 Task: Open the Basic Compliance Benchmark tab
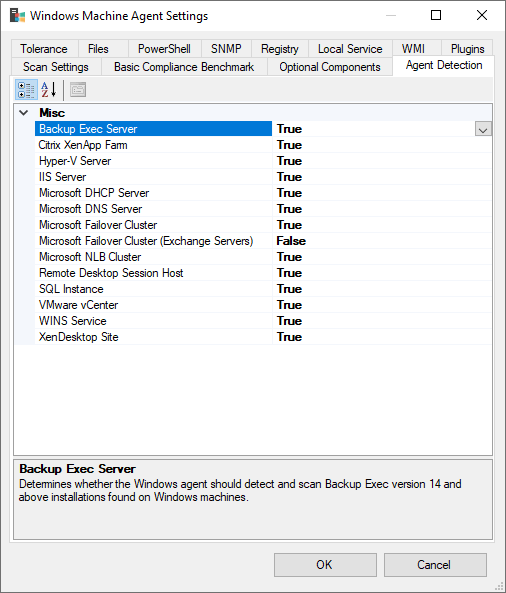(x=184, y=67)
